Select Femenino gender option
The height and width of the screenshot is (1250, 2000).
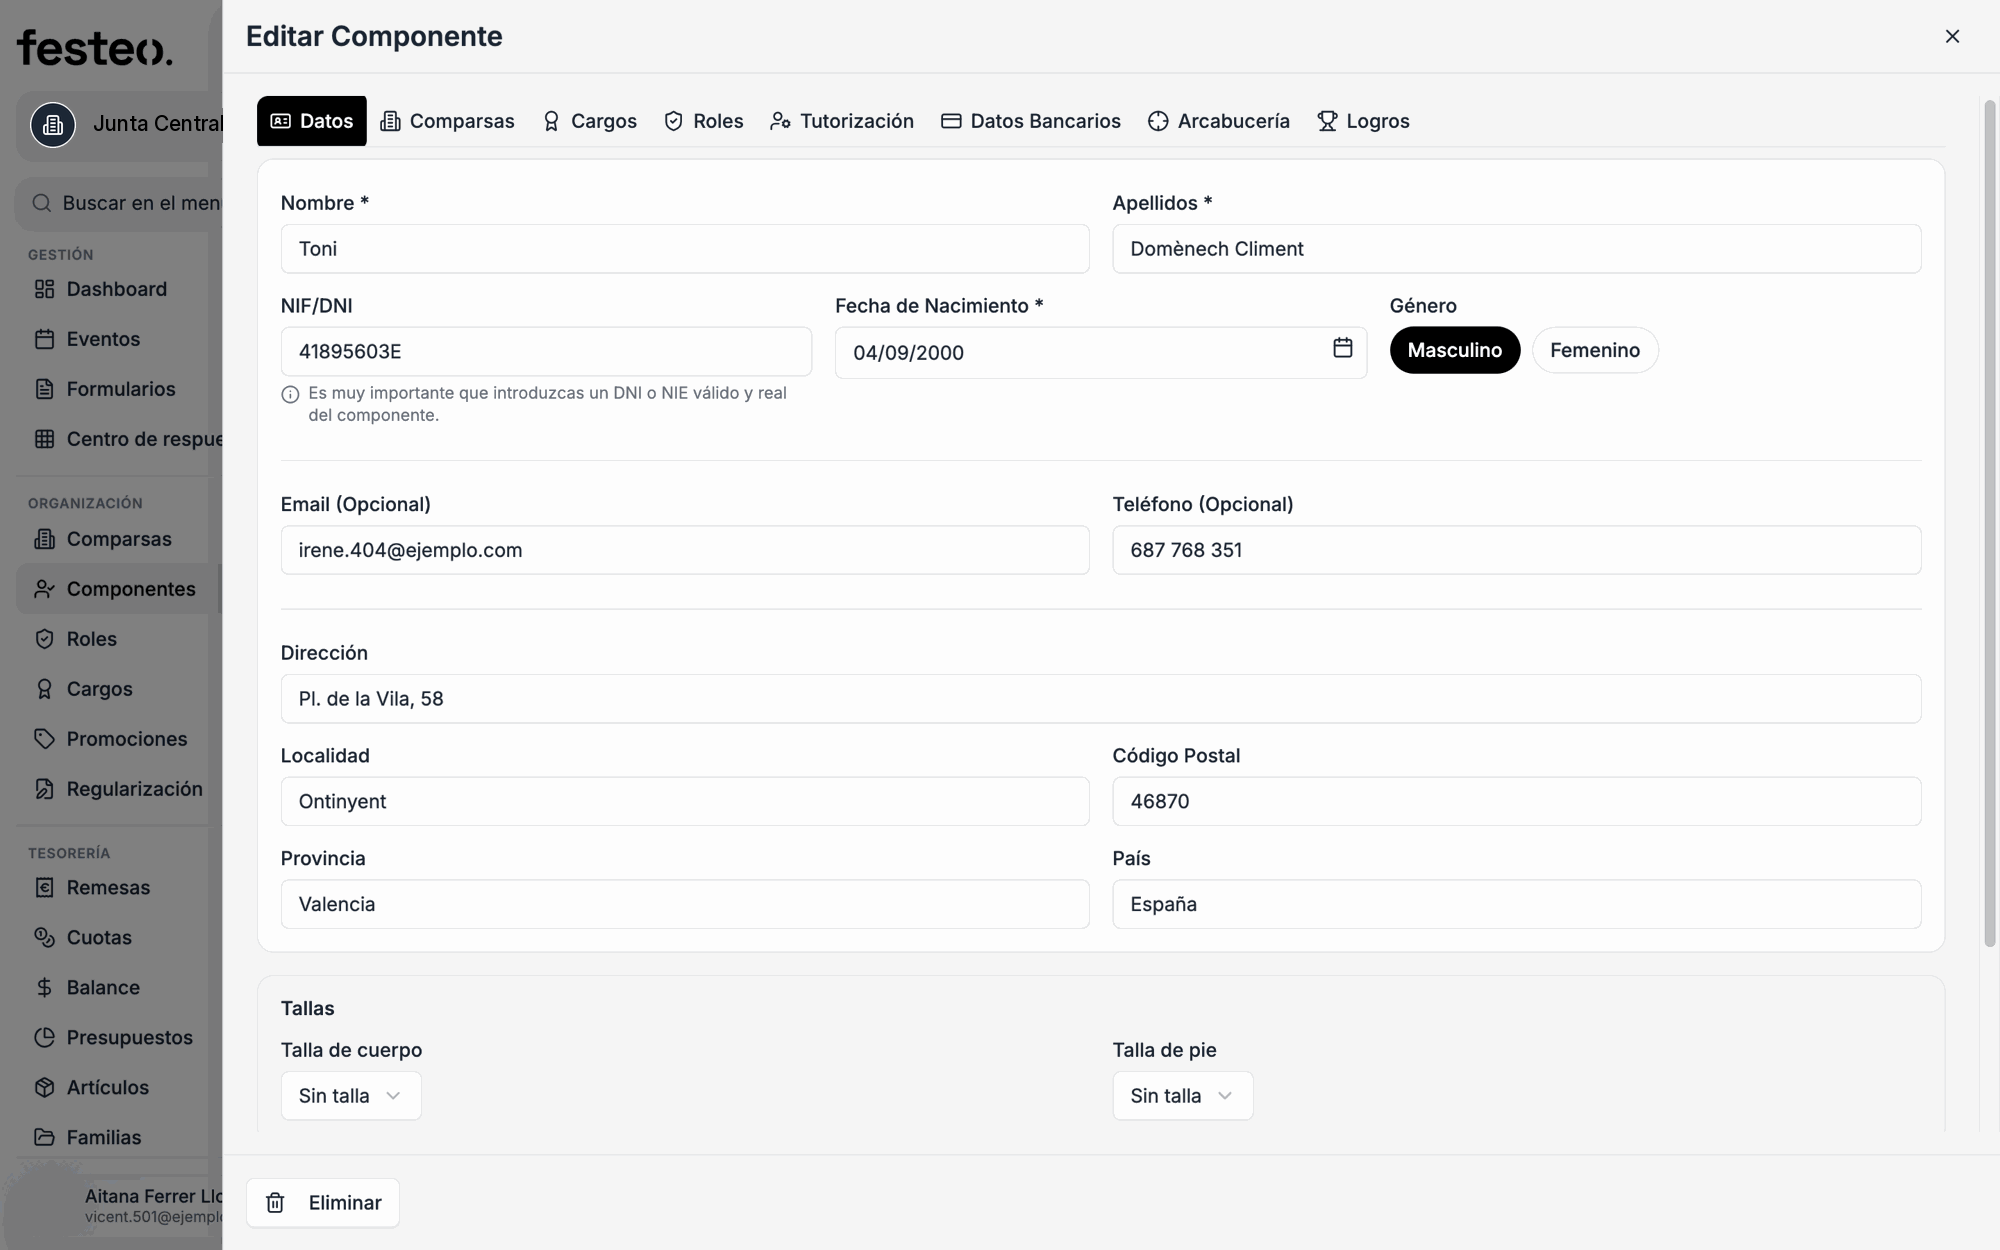pyautogui.click(x=1595, y=350)
